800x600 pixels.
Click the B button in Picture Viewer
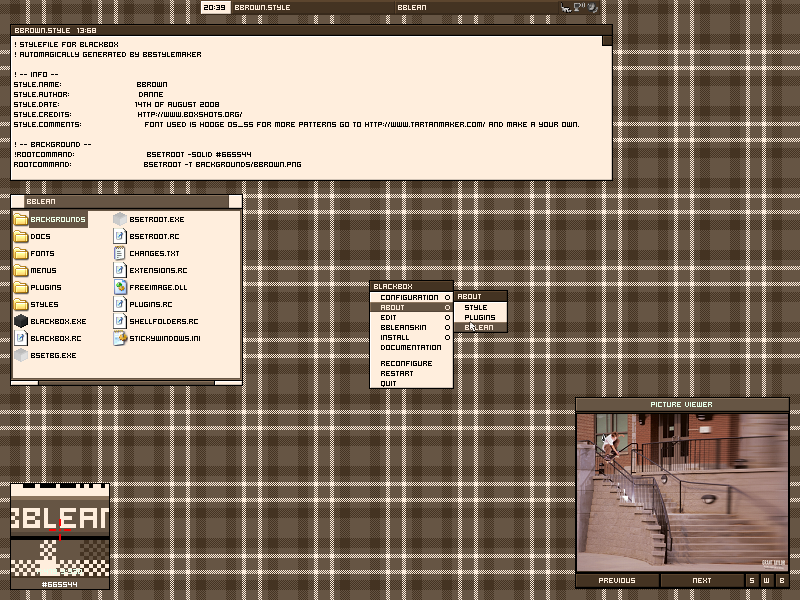click(x=782, y=581)
